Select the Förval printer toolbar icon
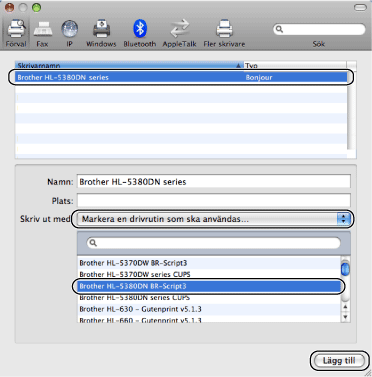The image size is (372, 377). (16, 33)
